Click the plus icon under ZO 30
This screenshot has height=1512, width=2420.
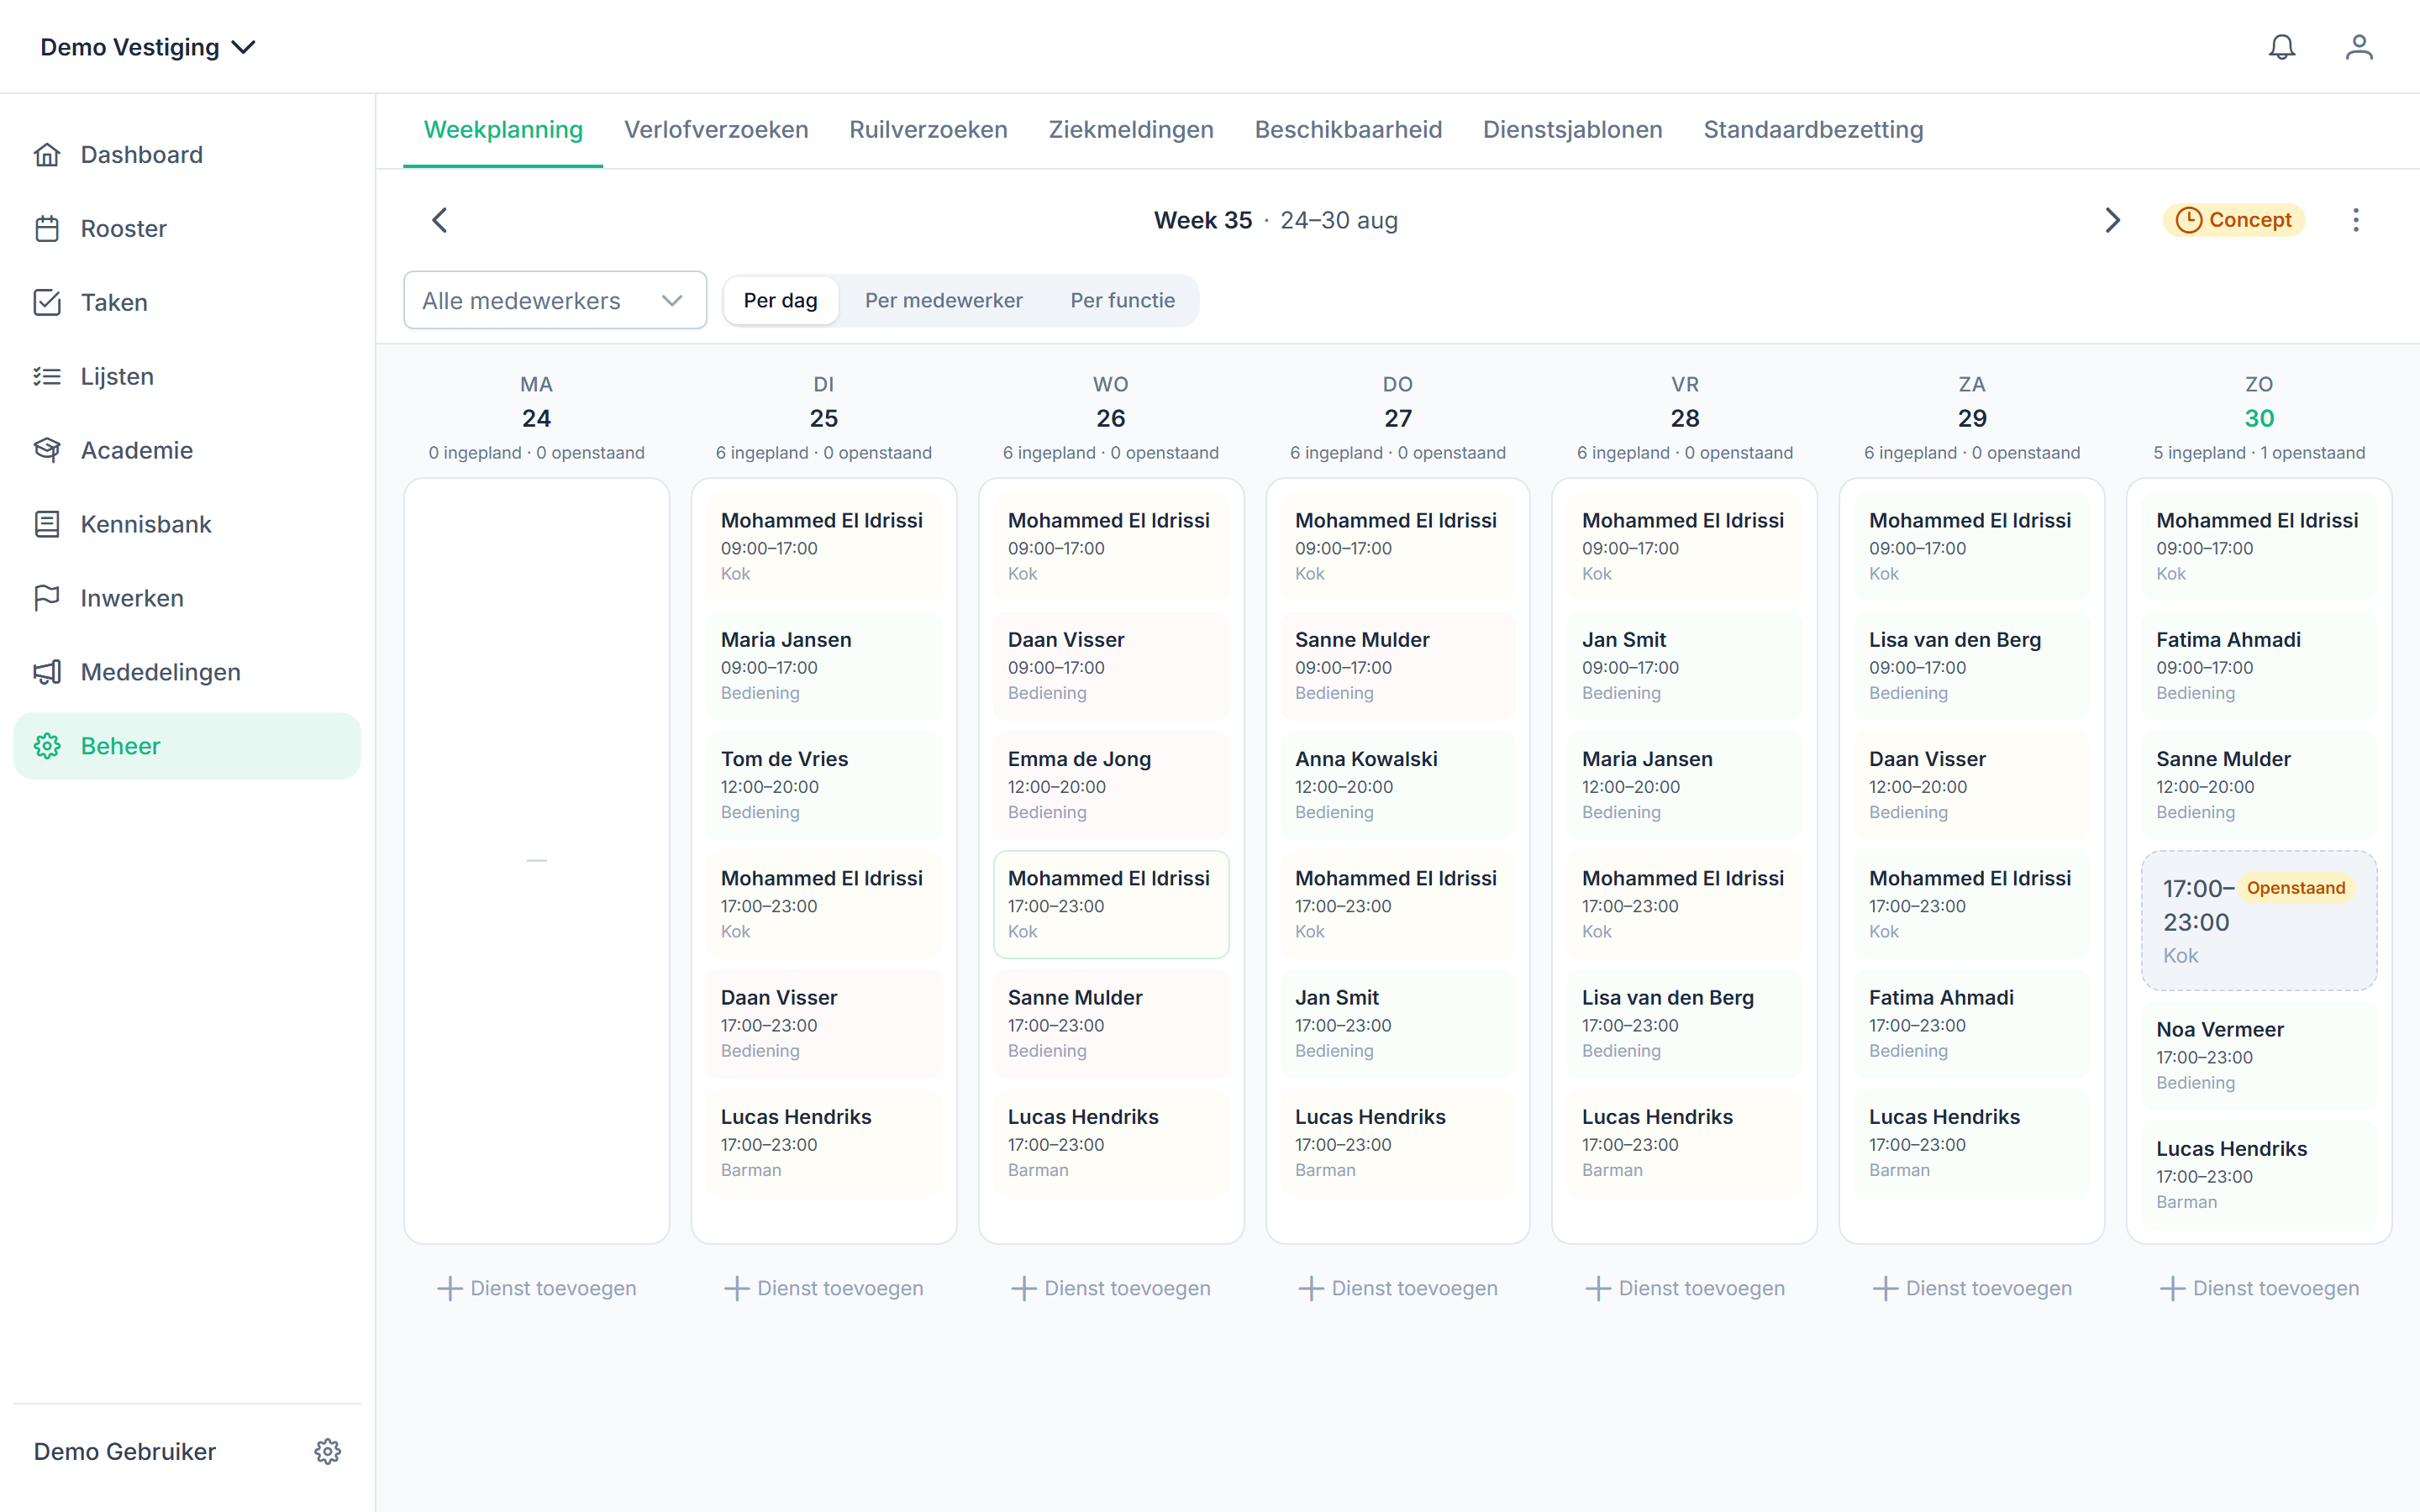[x=2172, y=1288]
